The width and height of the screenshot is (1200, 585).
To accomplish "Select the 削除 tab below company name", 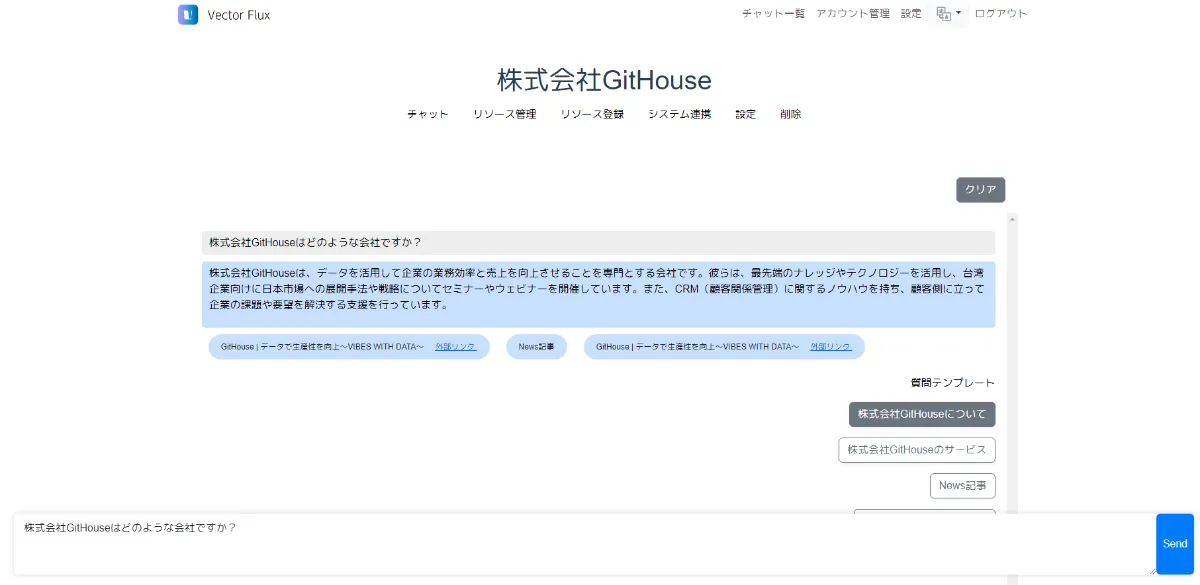I will [x=790, y=114].
